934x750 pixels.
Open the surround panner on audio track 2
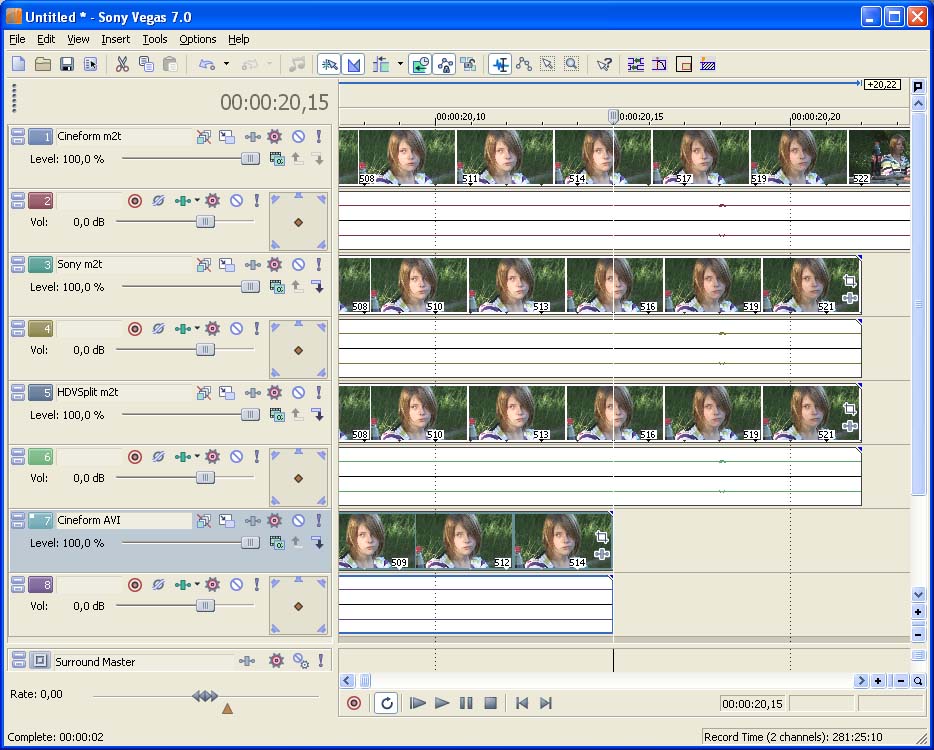pos(298,221)
